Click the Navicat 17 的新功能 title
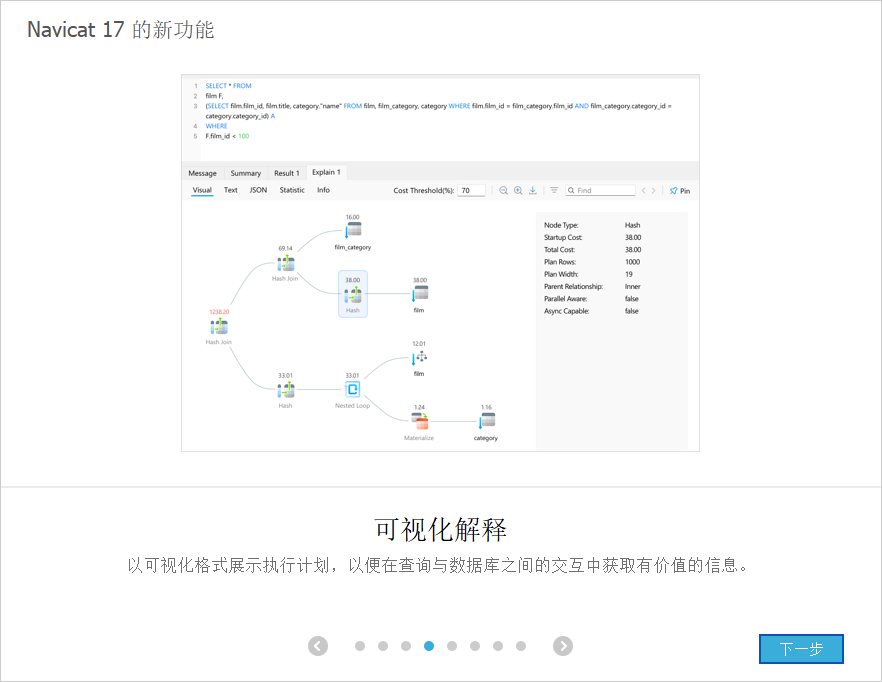Screen dimensions: 882x682 (120, 30)
